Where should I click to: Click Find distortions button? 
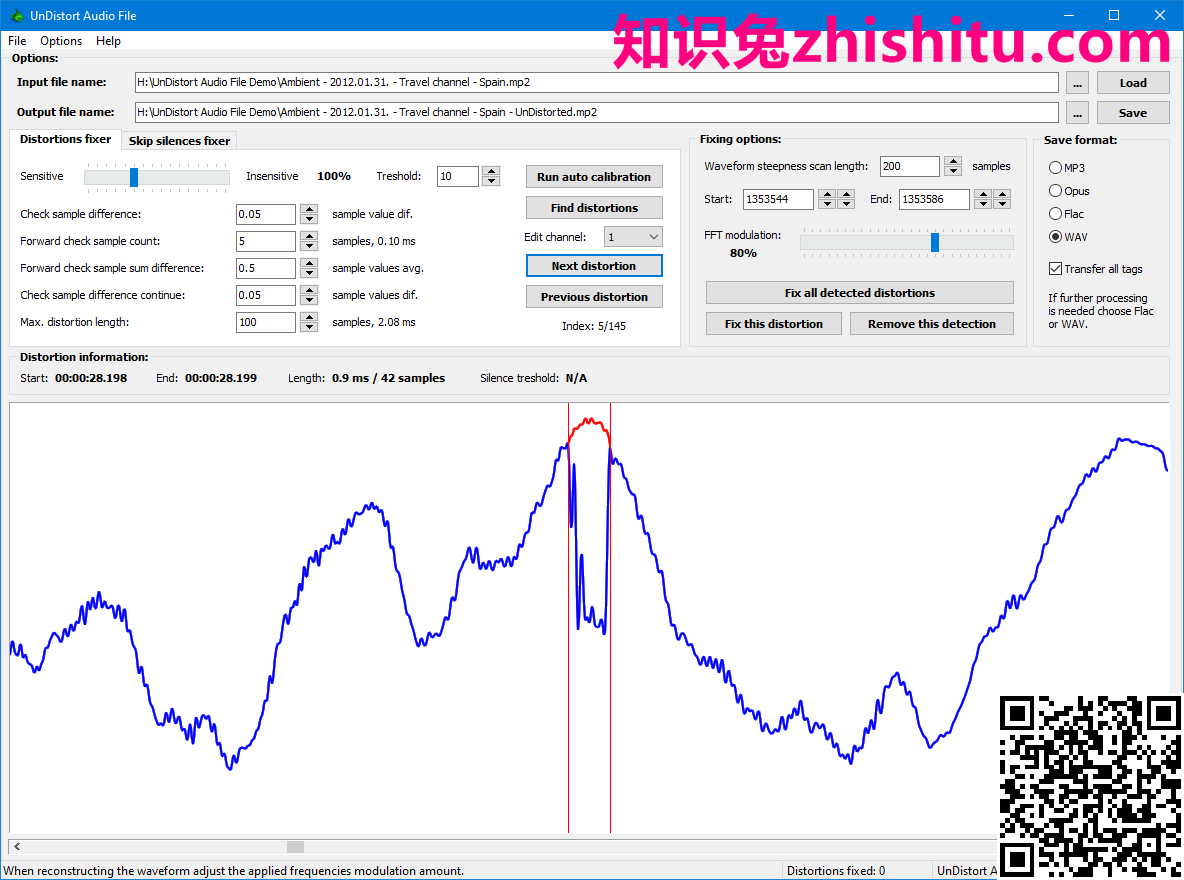[594, 208]
